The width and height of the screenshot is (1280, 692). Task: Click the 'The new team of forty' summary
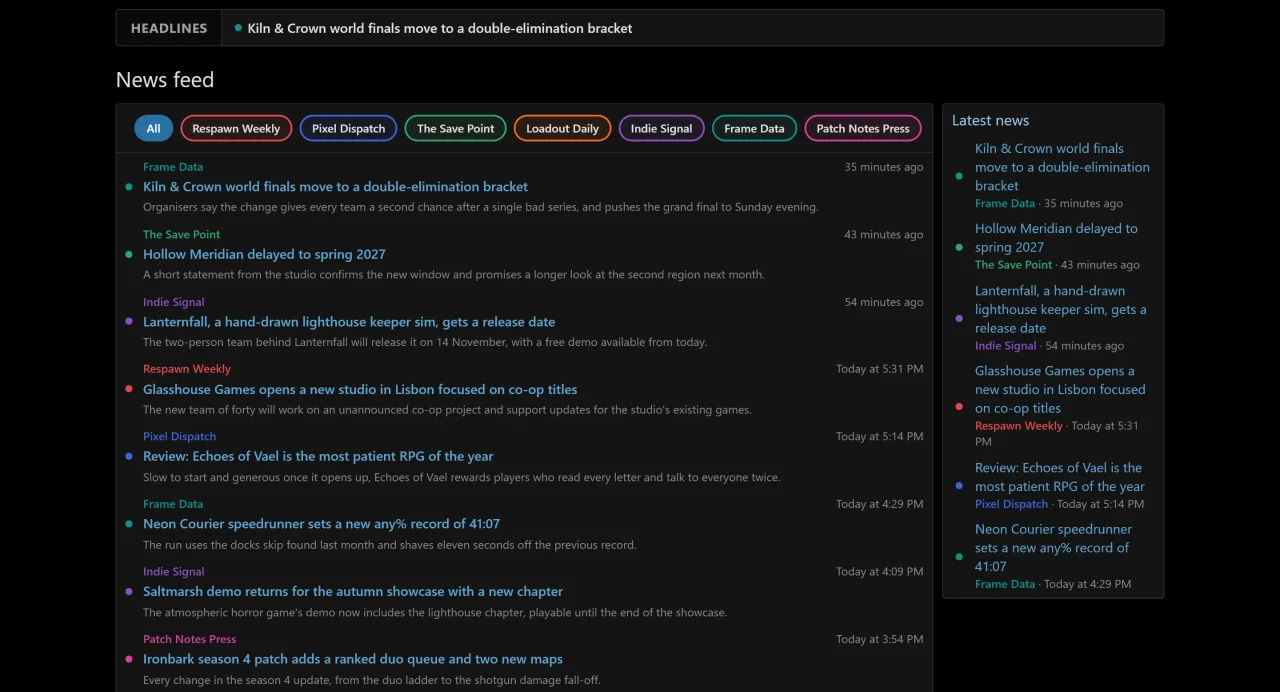[447, 410]
